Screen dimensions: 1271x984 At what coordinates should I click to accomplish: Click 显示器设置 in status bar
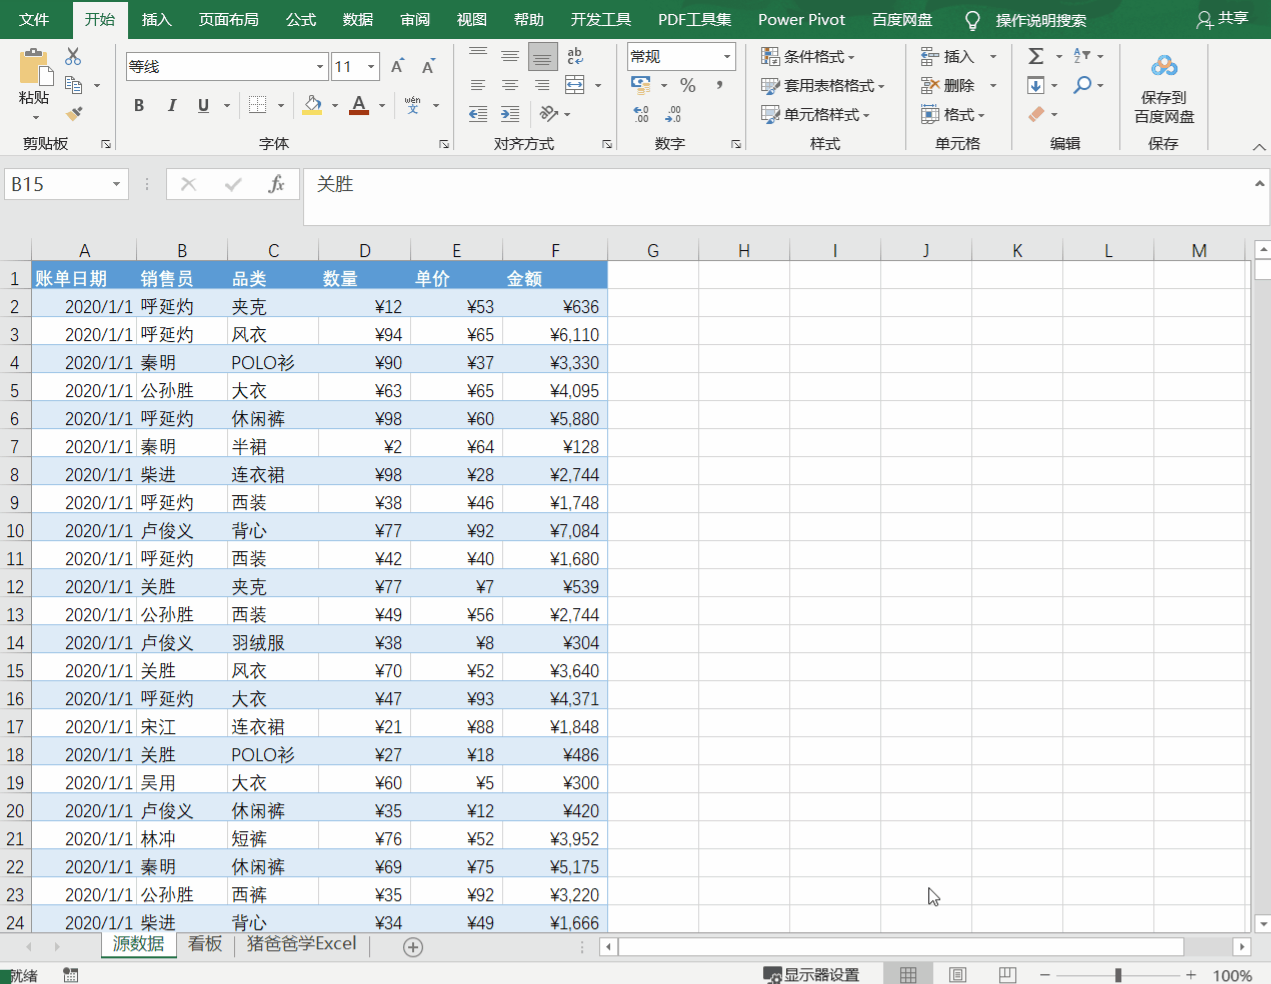811,975
